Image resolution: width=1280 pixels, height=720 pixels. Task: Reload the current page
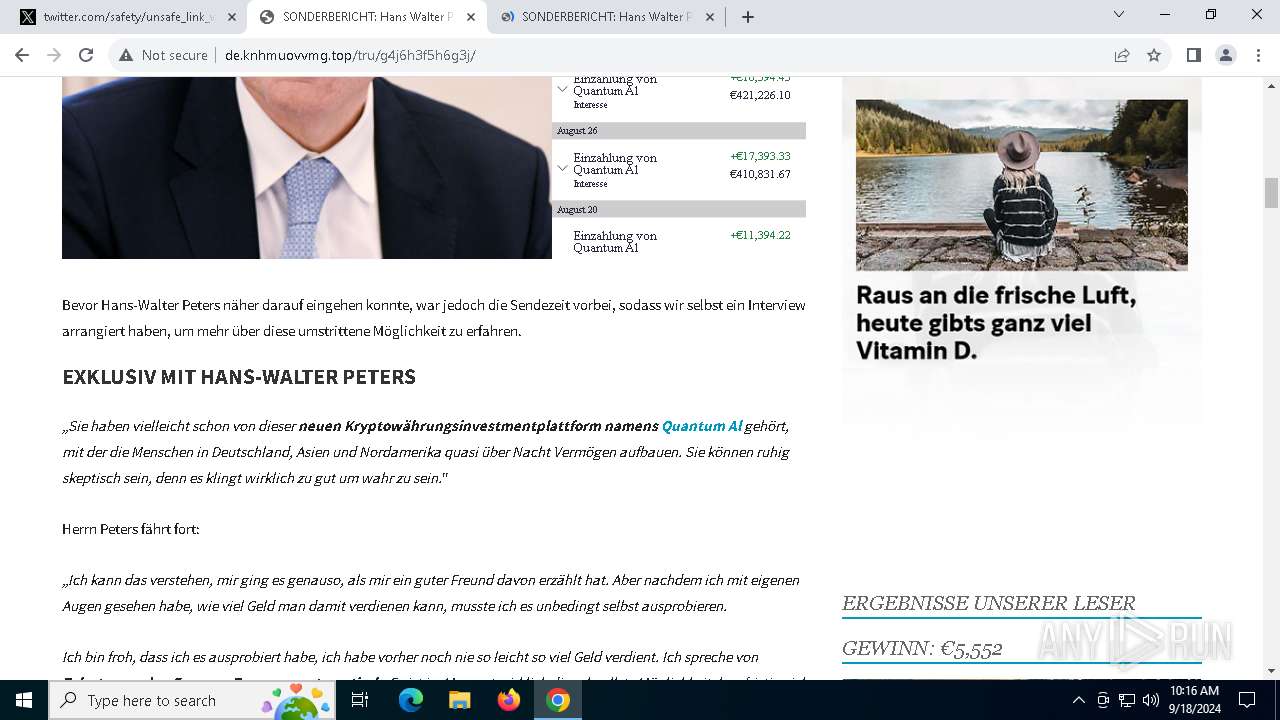(x=86, y=55)
